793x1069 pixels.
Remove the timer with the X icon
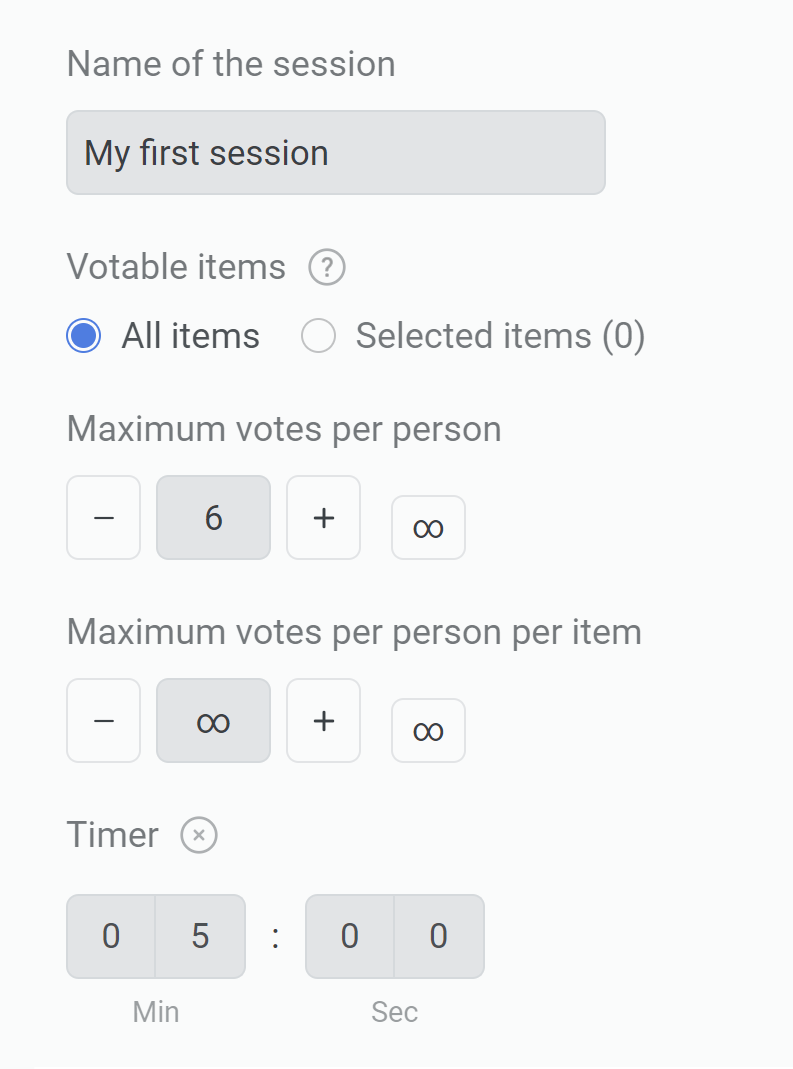(198, 835)
